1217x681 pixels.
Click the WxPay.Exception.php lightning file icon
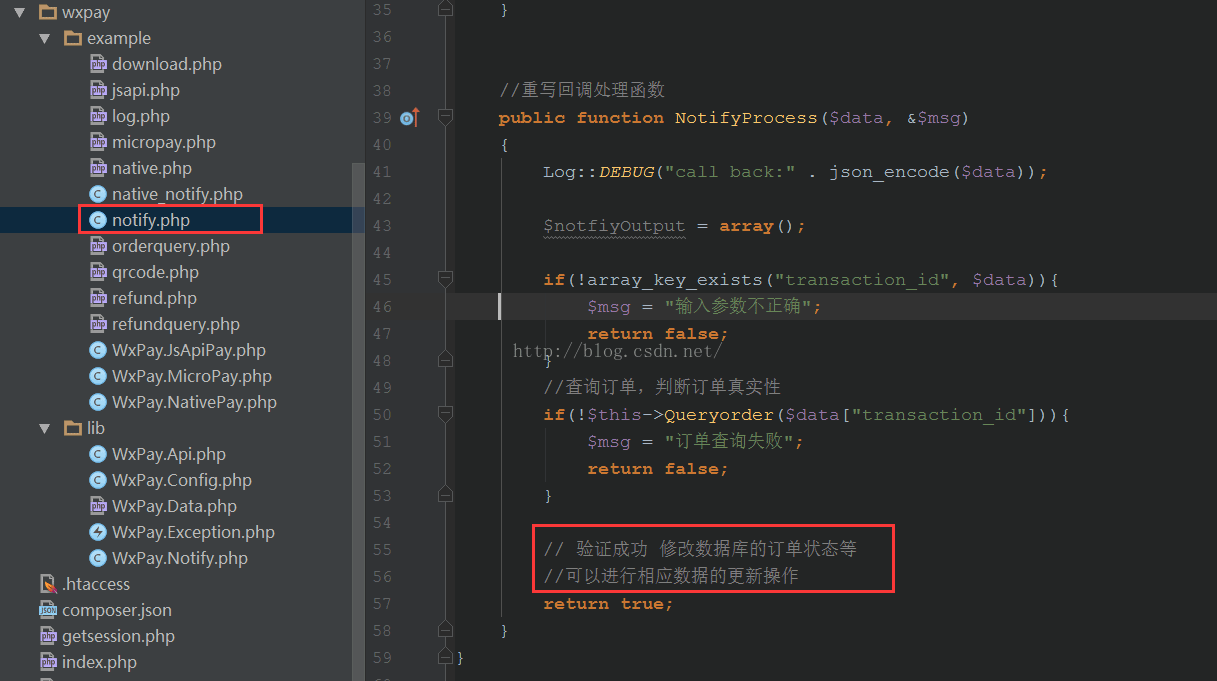(98, 532)
